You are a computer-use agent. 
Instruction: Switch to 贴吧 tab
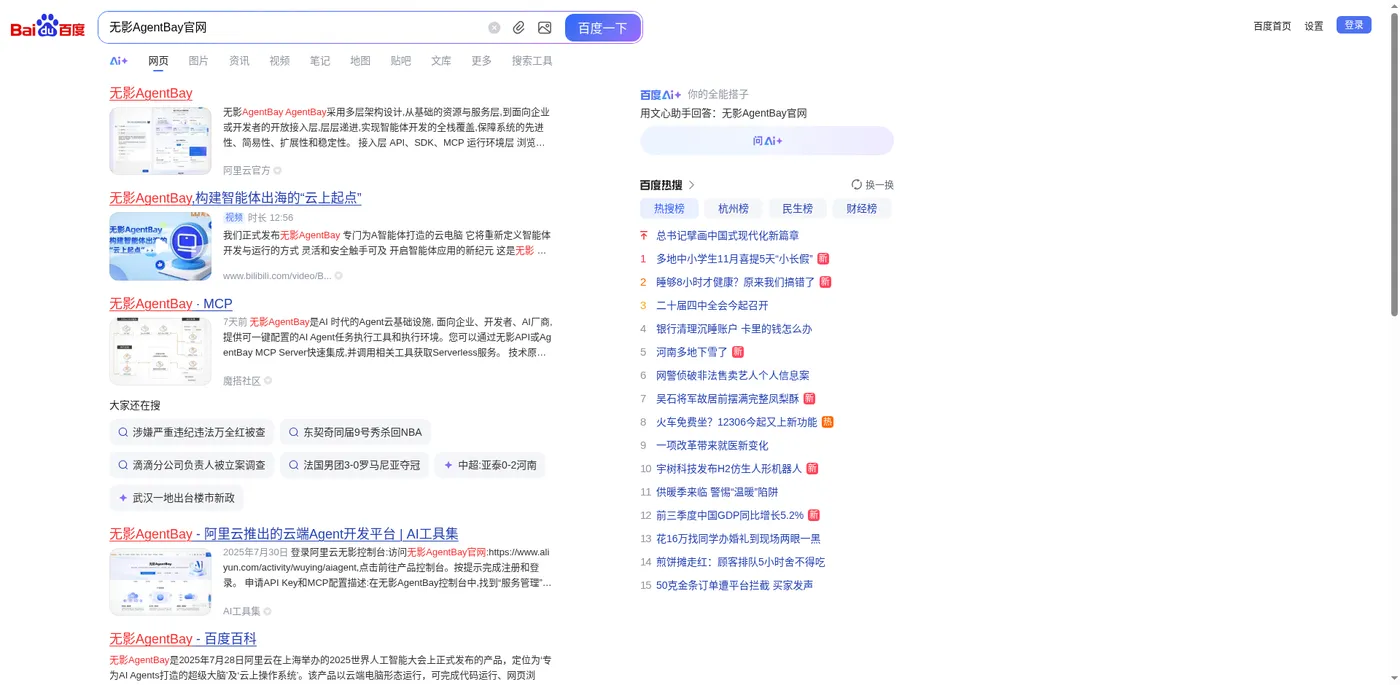[401, 61]
